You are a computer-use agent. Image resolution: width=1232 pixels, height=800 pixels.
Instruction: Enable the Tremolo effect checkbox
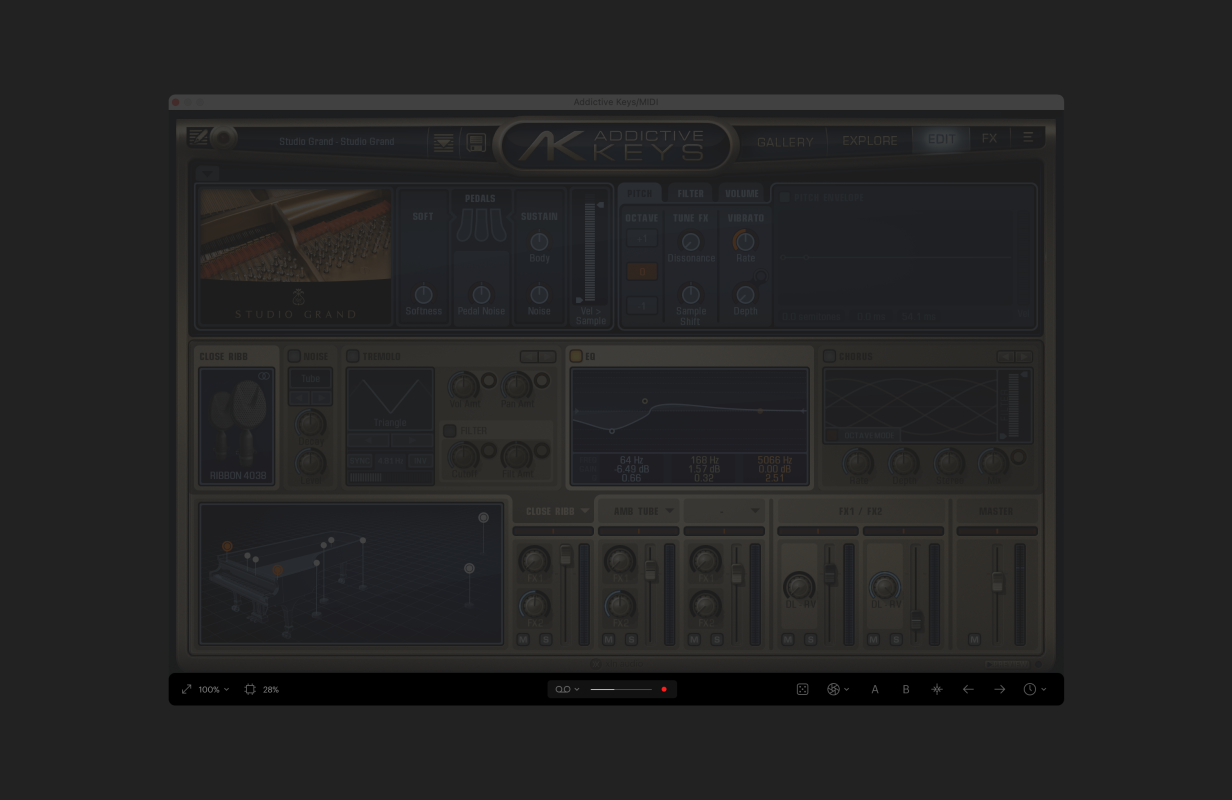click(x=352, y=356)
